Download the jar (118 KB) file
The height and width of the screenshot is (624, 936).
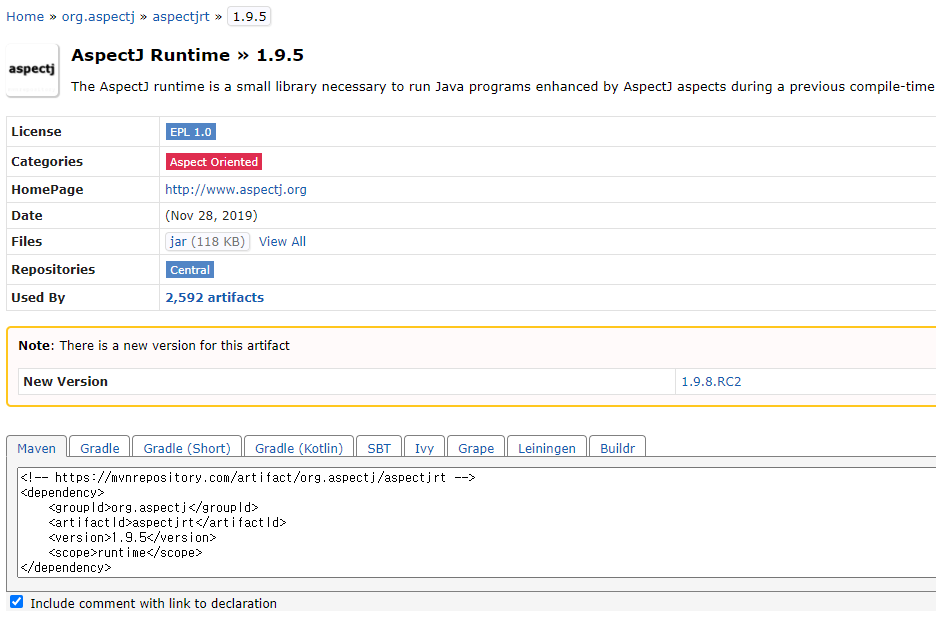[x=207, y=242]
